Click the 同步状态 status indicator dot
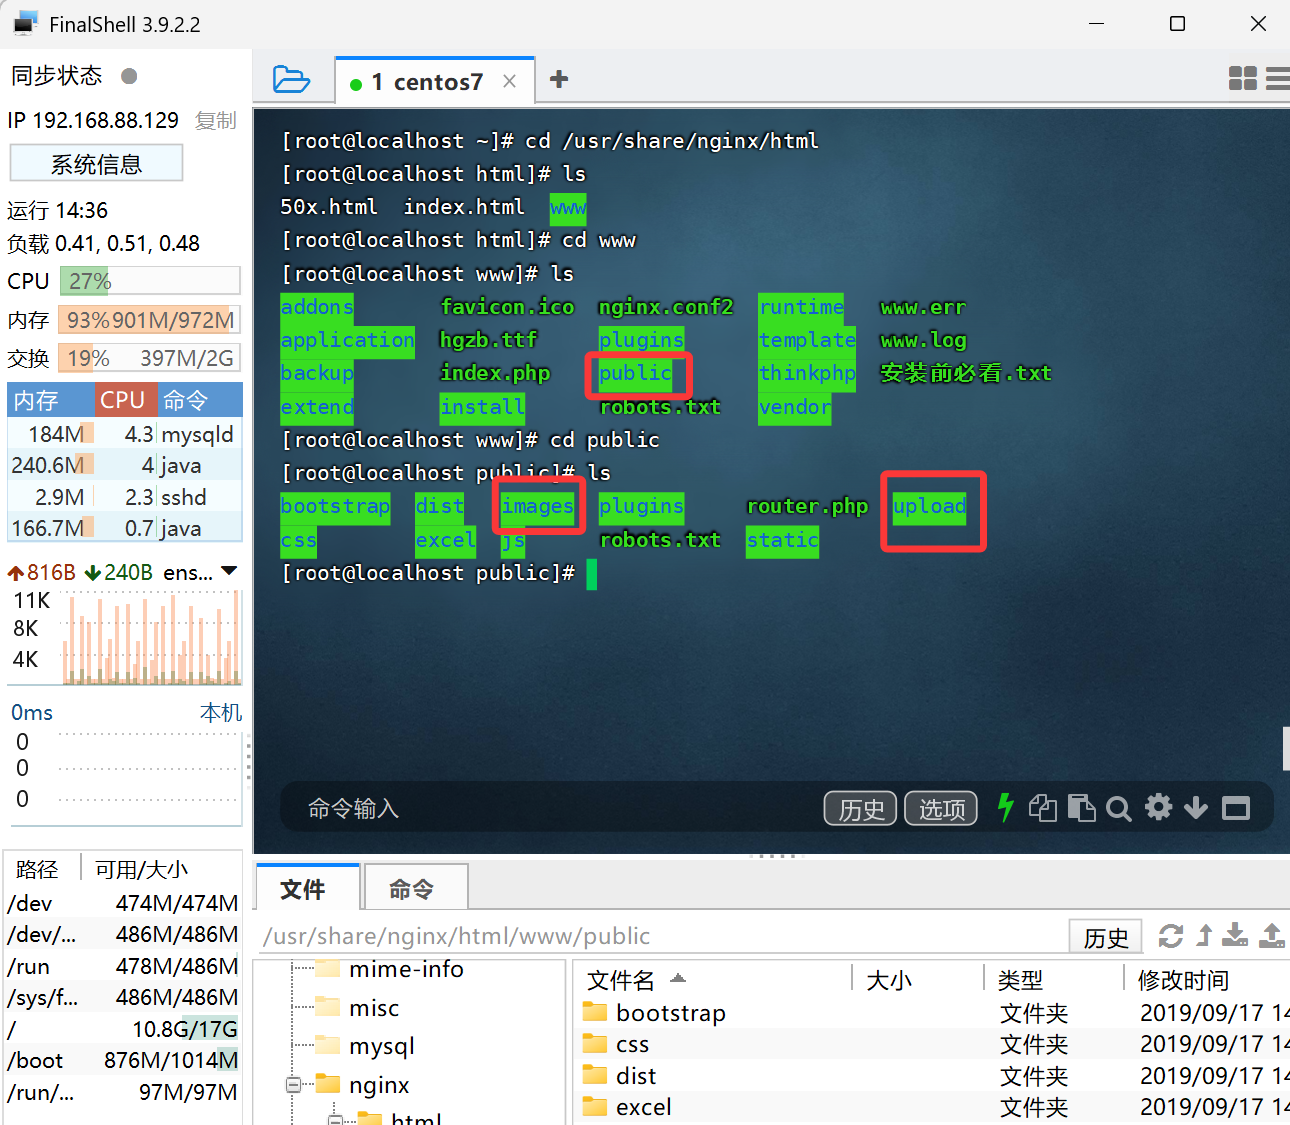The height and width of the screenshot is (1125, 1290). tap(129, 76)
